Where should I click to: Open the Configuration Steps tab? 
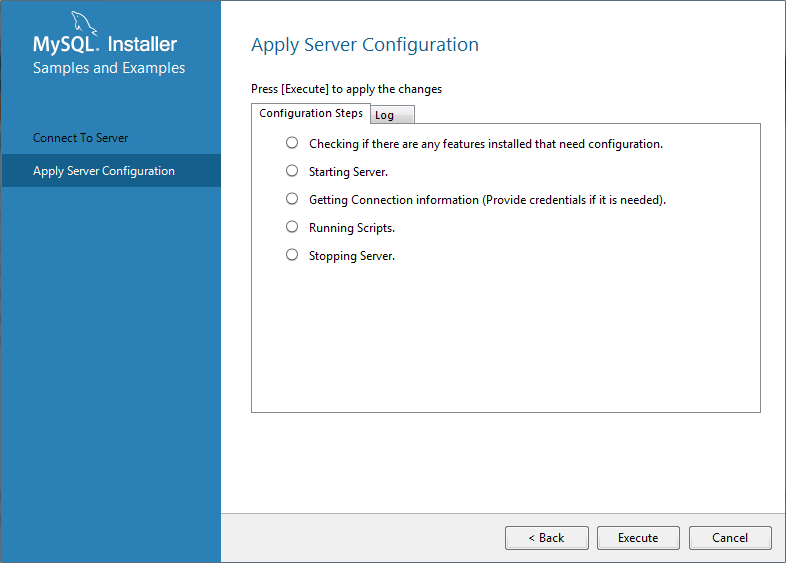pos(311,113)
